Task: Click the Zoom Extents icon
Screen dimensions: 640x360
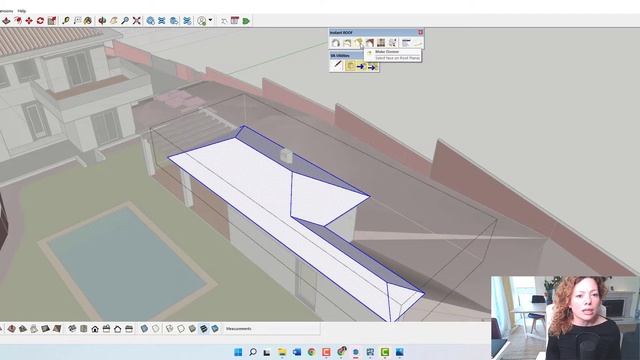Action: (x=136, y=20)
